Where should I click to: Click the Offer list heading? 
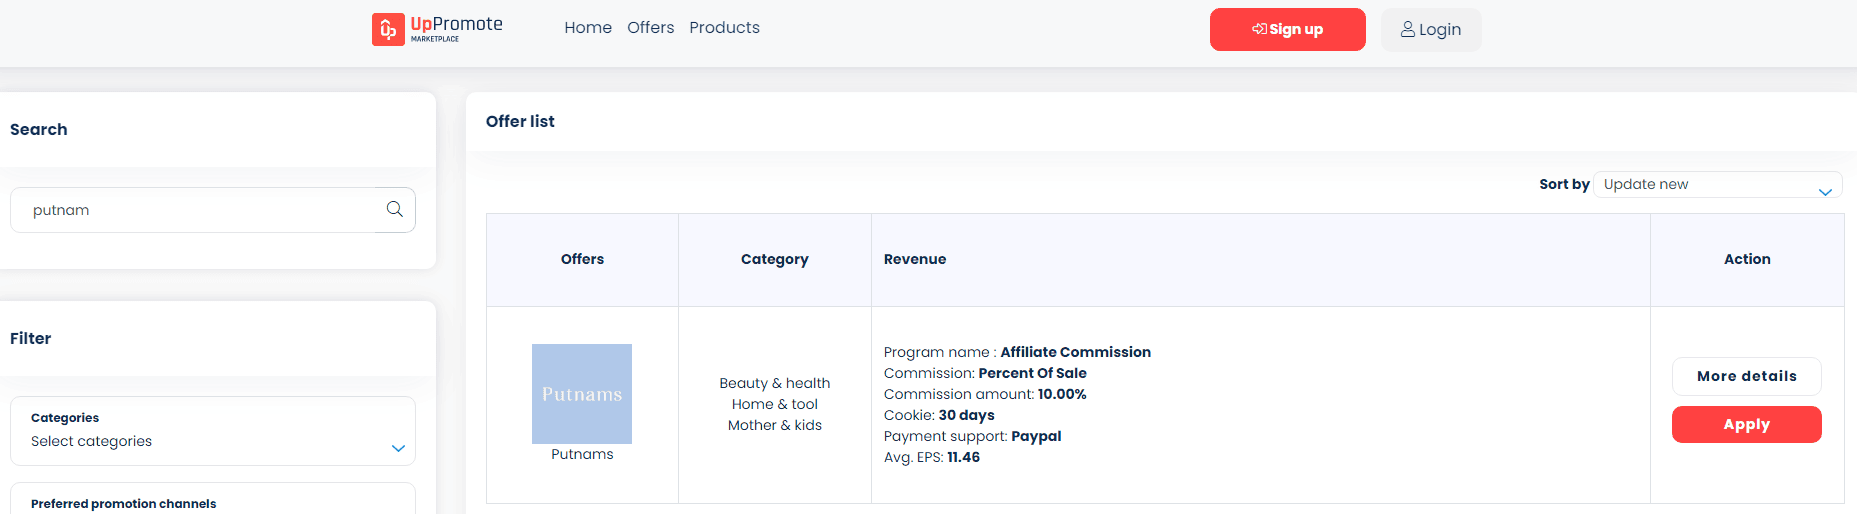tap(520, 121)
